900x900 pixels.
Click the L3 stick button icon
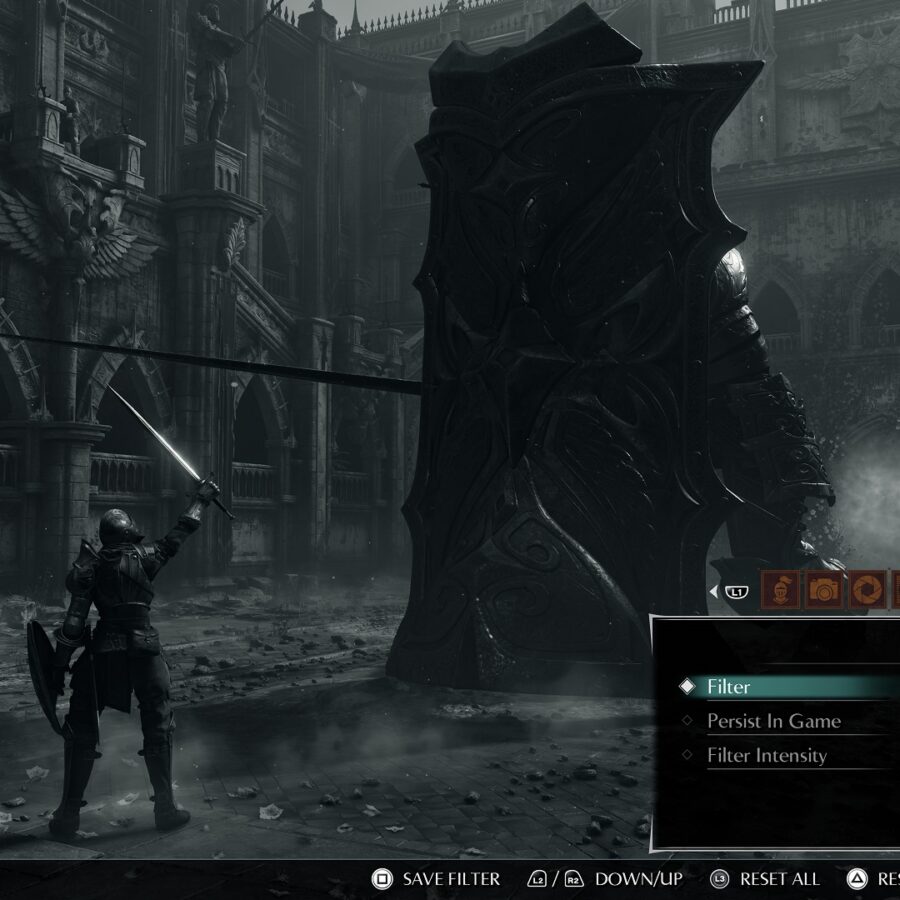[719, 879]
